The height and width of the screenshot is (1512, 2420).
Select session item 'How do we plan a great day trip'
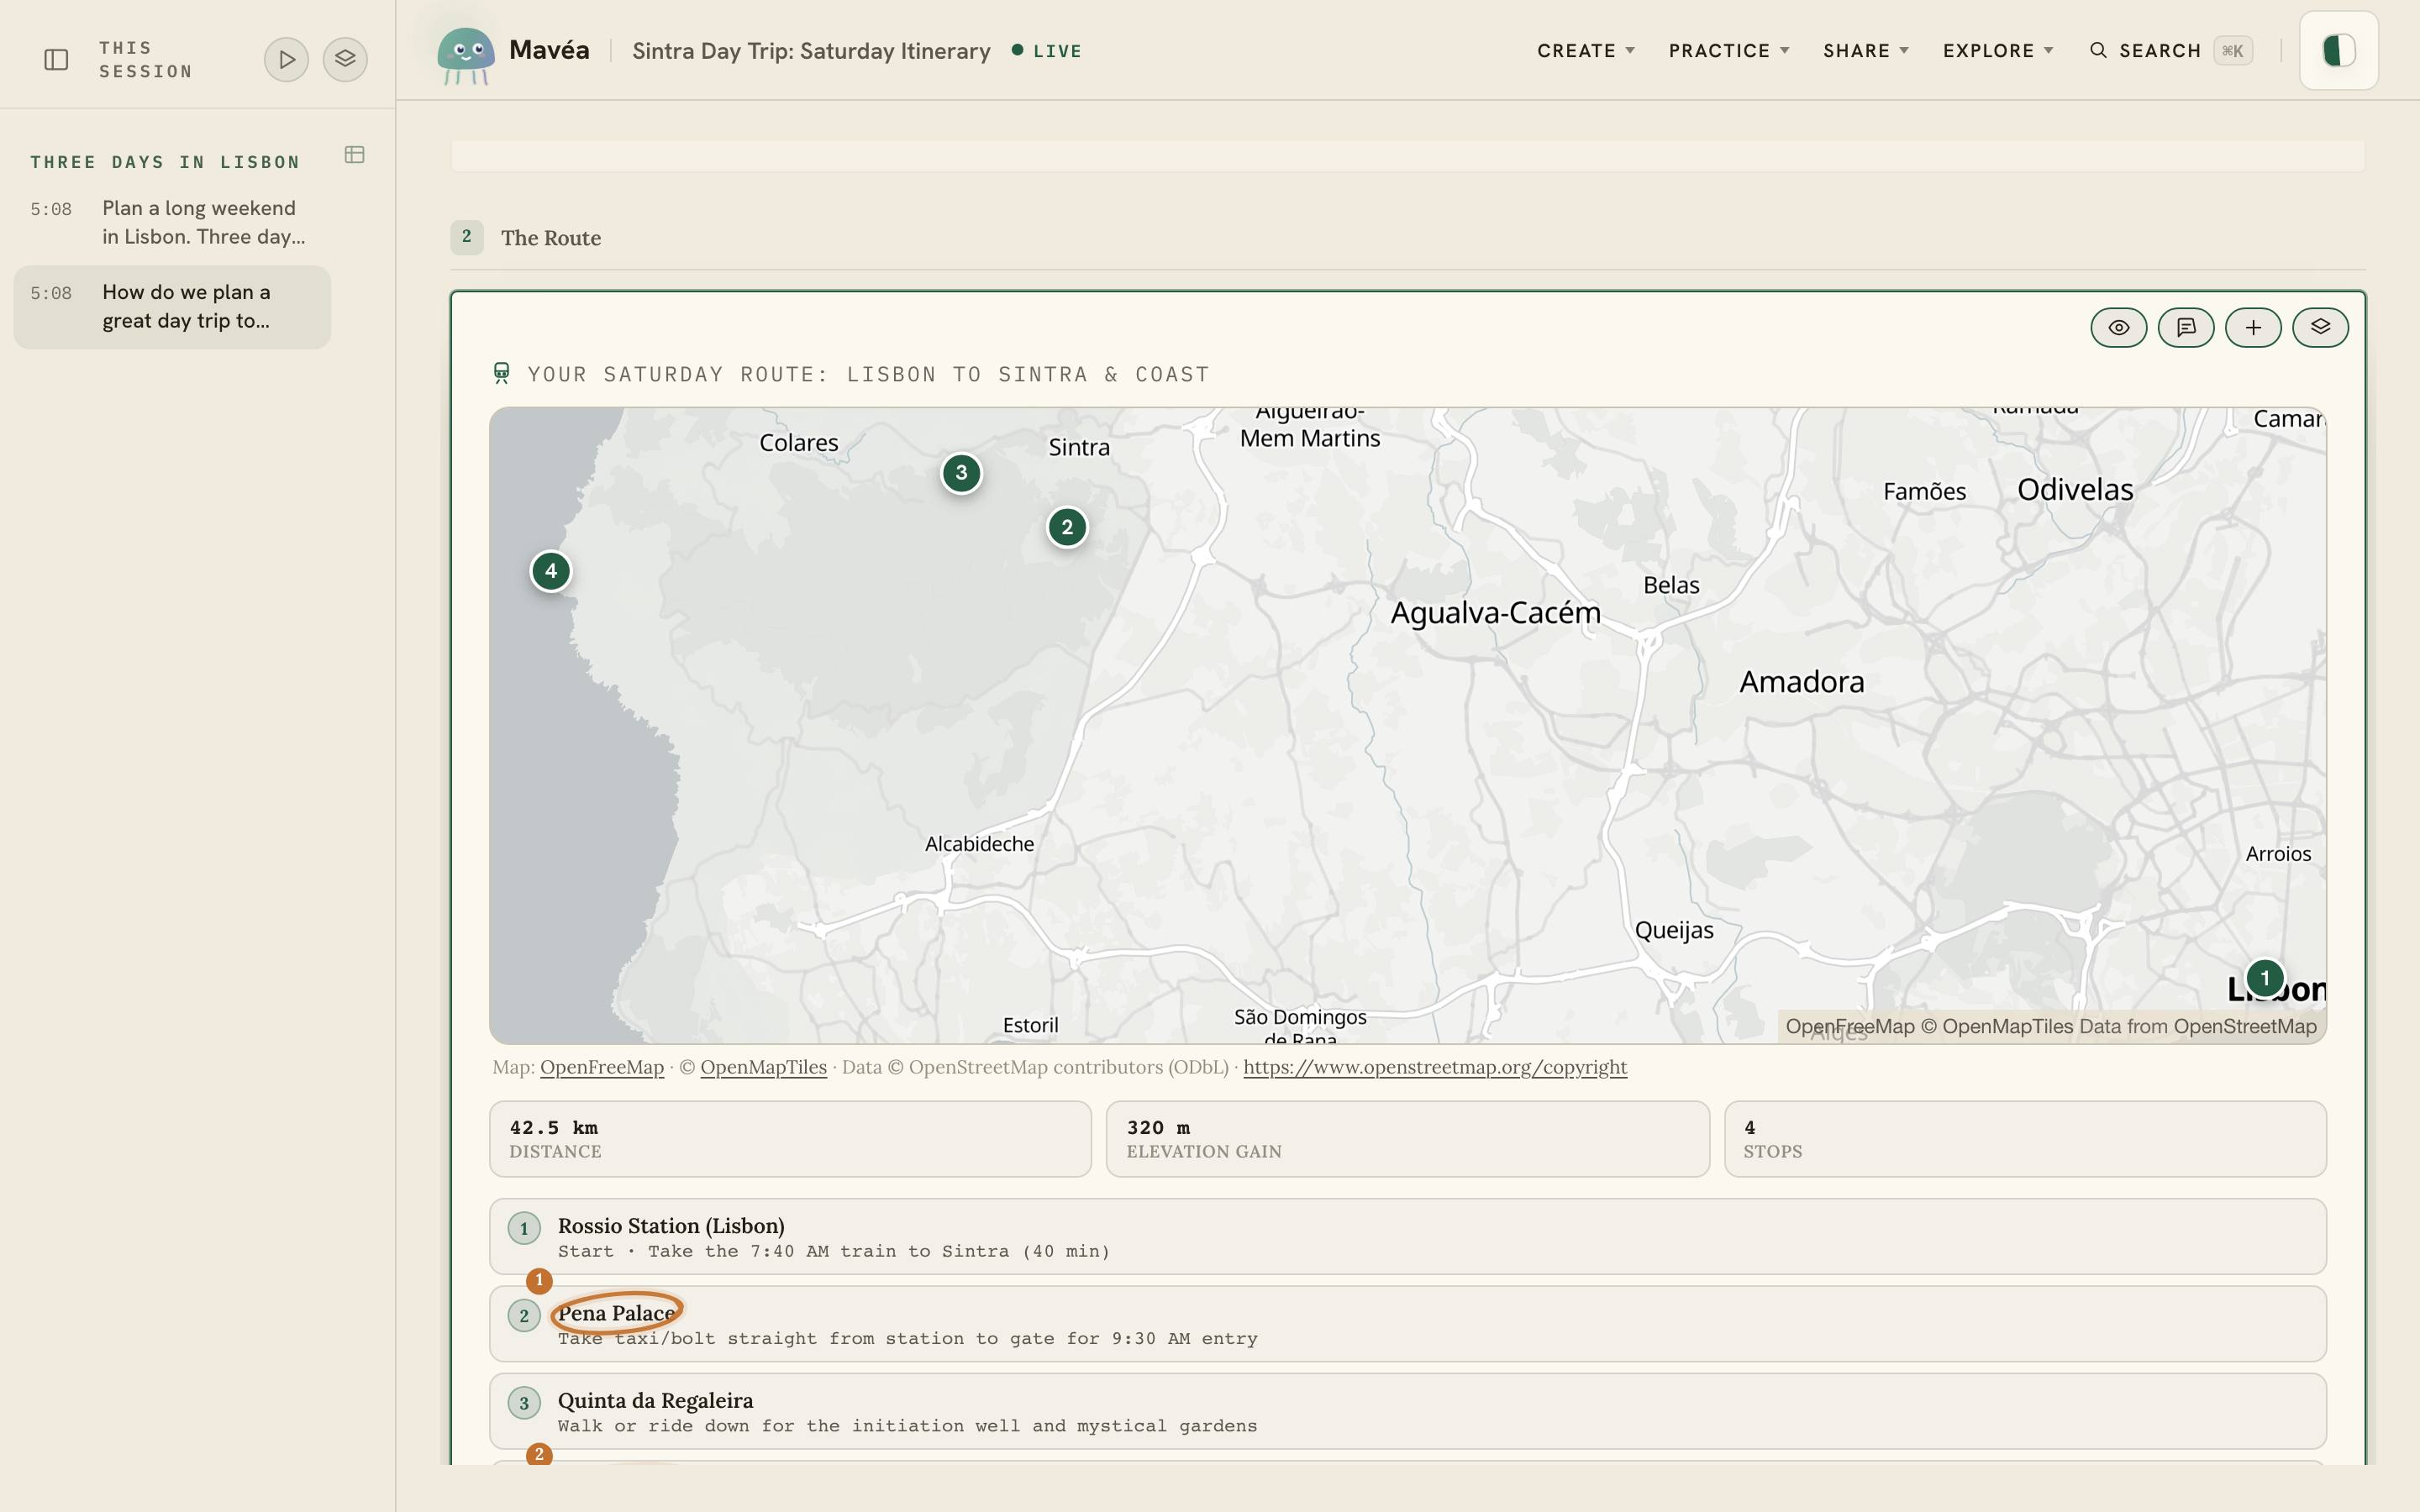point(172,307)
